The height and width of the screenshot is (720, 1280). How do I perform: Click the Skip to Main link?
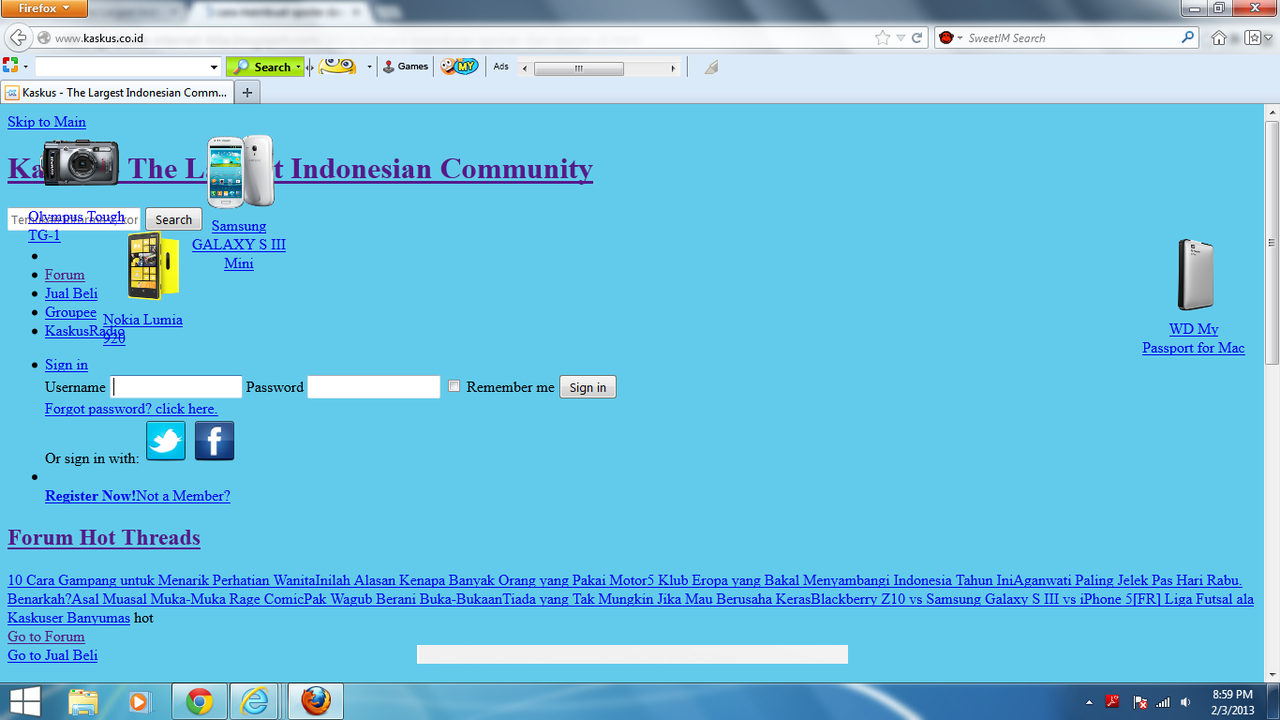pyautogui.click(x=47, y=122)
